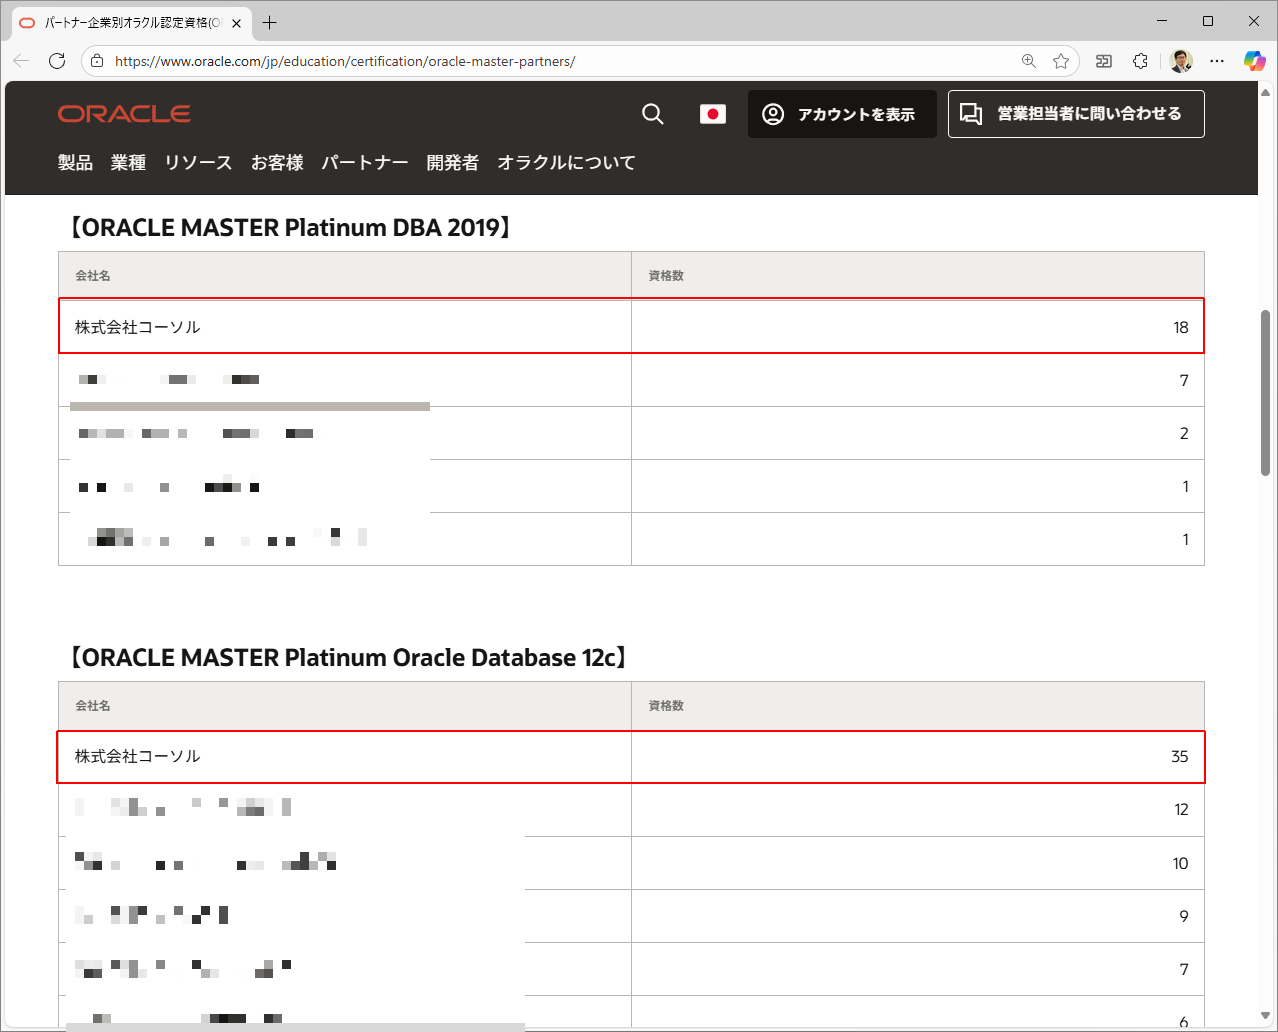Image resolution: width=1278 pixels, height=1032 pixels.
Task: Open the 製品 menu
Action: (x=75, y=162)
